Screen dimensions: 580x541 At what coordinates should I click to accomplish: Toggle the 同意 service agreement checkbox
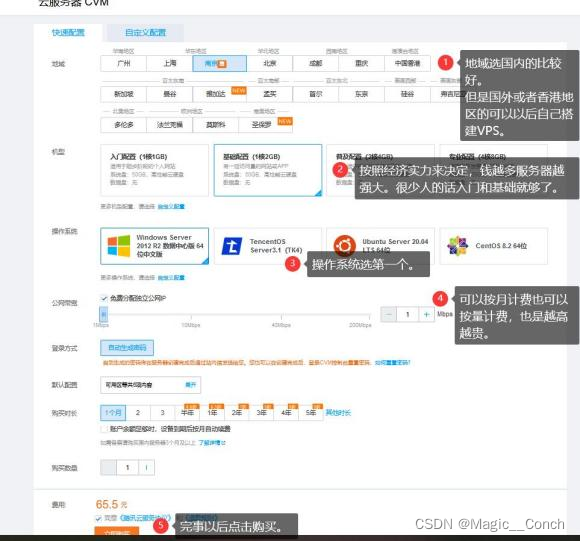click(98, 518)
